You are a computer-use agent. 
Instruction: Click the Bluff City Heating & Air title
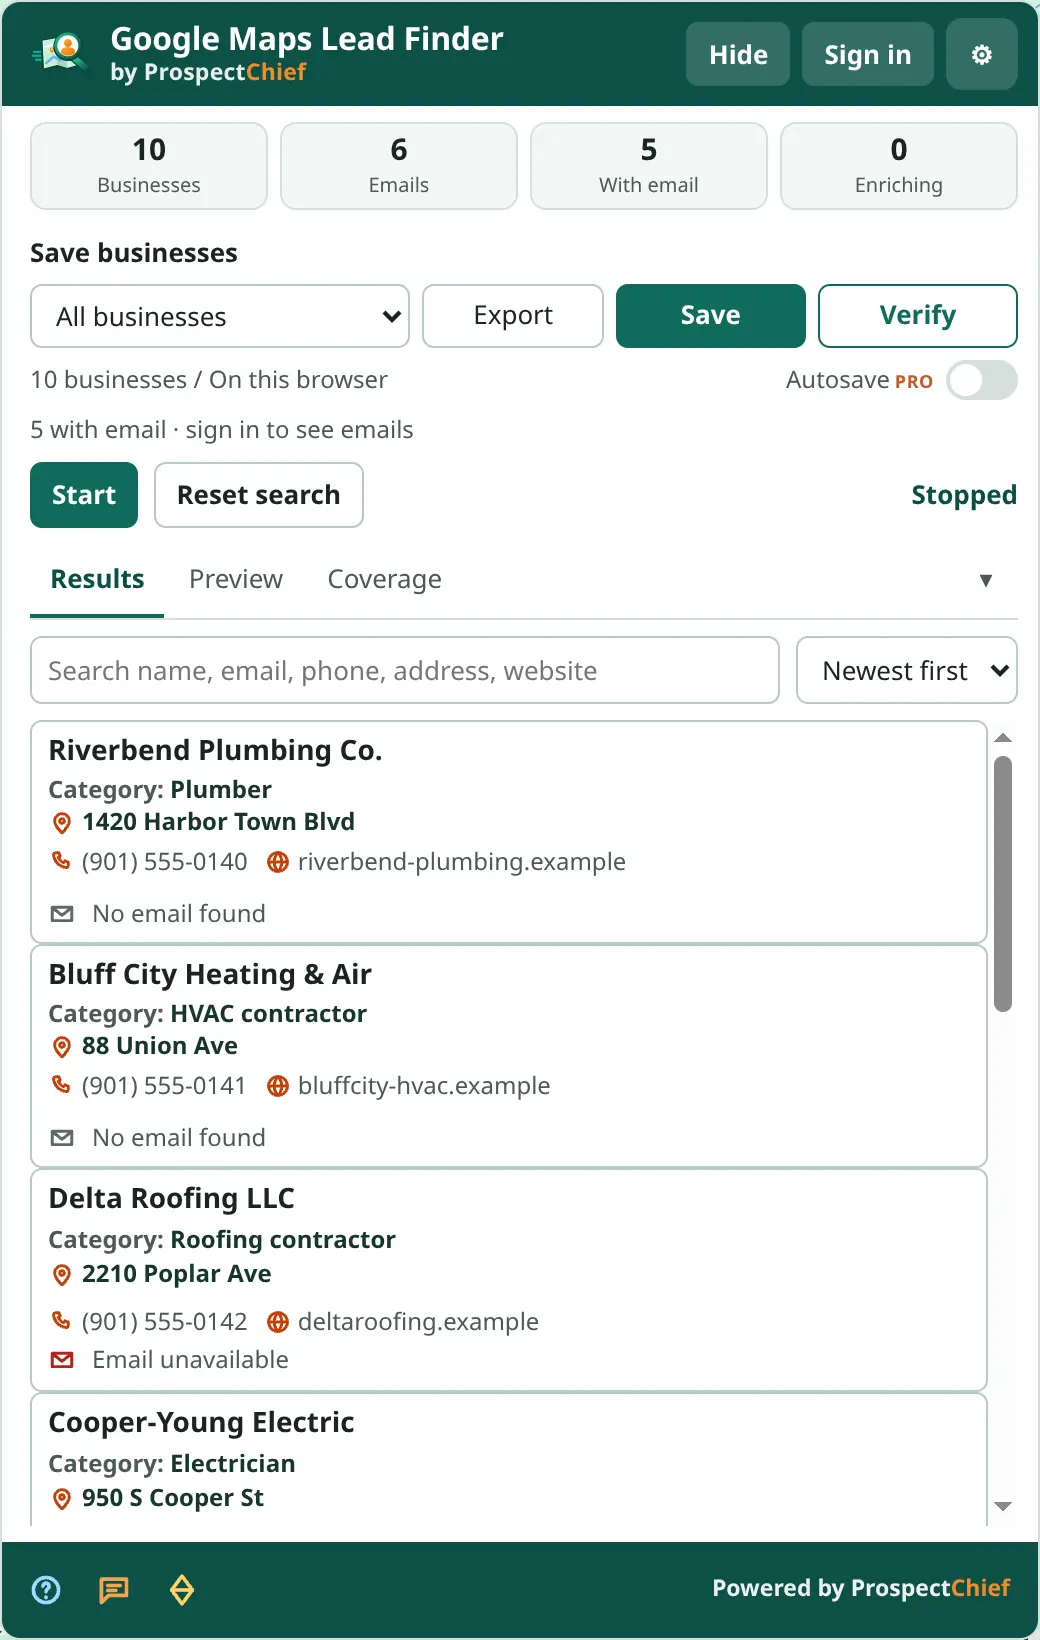click(x=210, y=974)
